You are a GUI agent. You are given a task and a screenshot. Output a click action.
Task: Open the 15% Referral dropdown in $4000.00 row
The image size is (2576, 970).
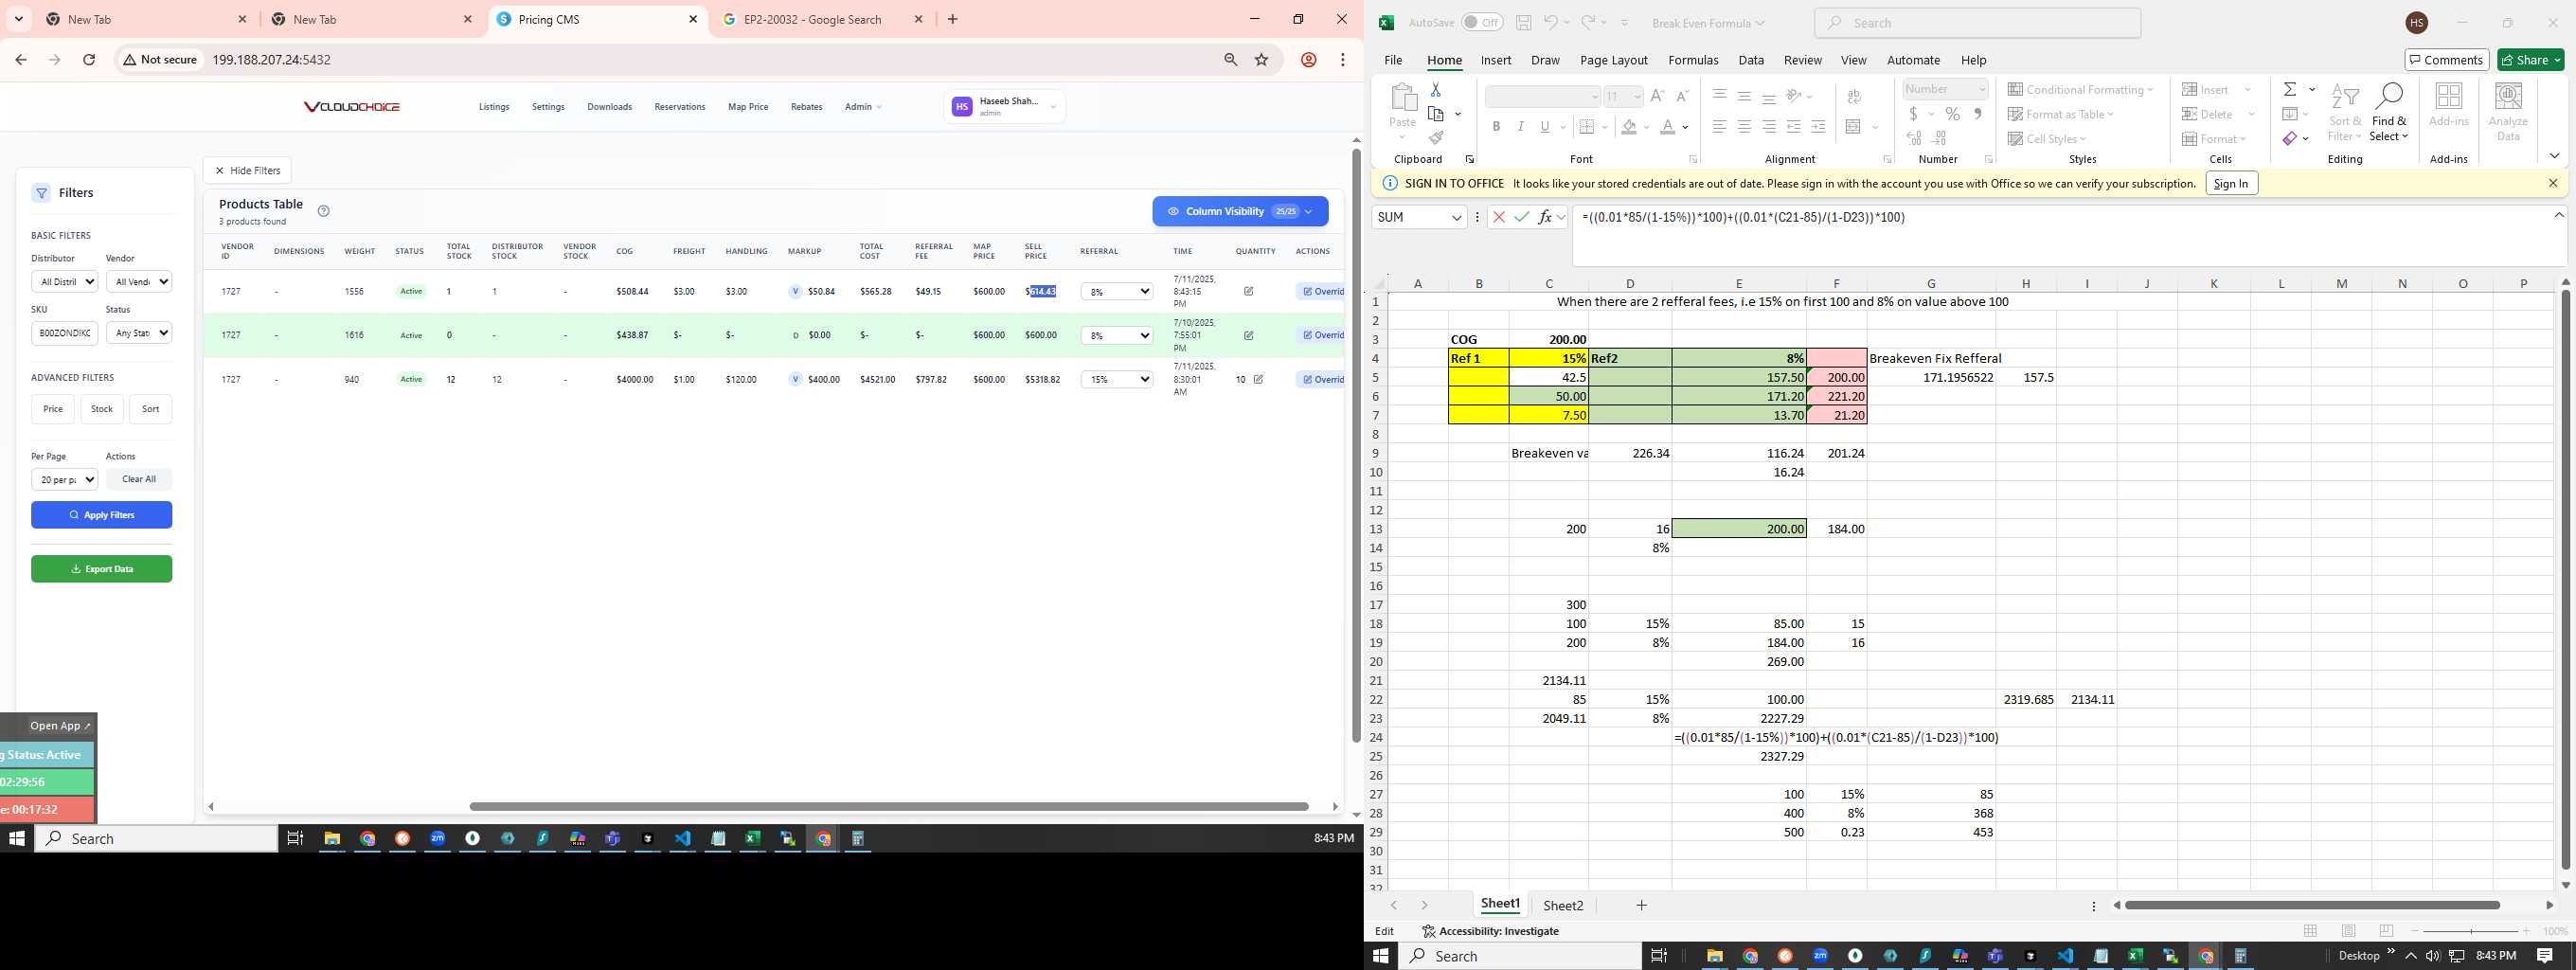[1117, 380]
